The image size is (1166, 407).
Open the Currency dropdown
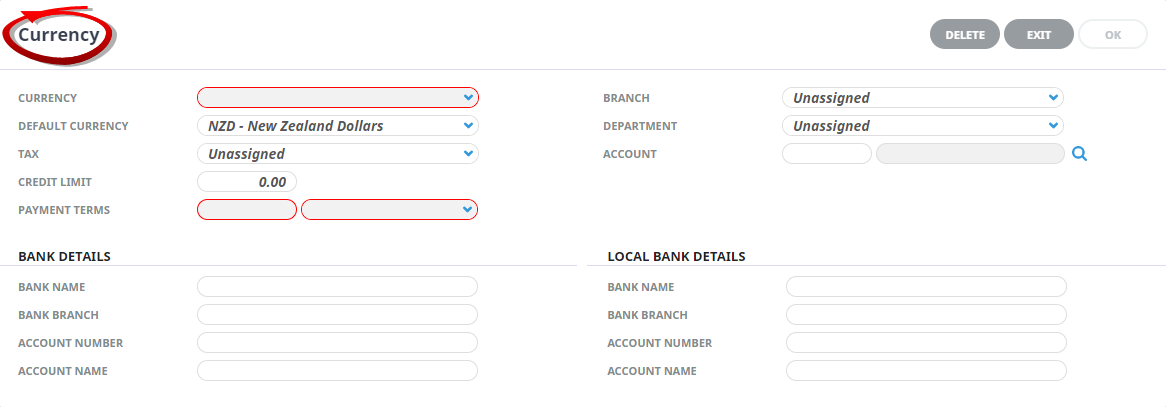tap(338, 97)
